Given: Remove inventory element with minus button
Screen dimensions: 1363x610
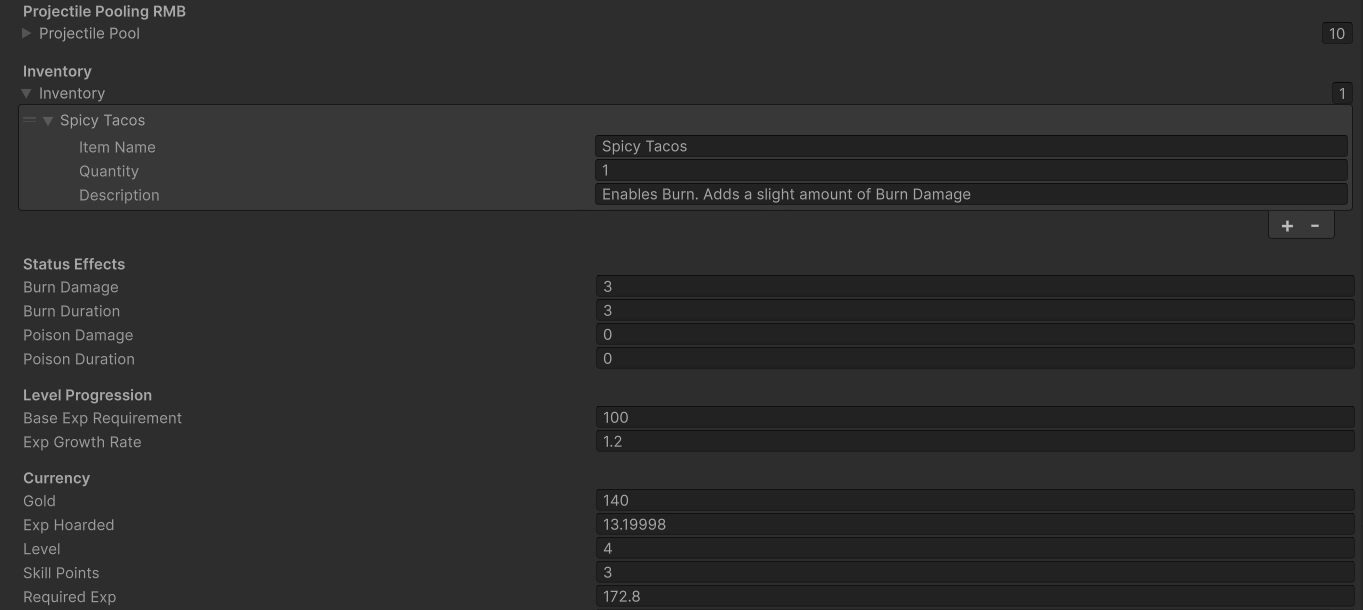Looking at the screenshot, I should 1315,226.
